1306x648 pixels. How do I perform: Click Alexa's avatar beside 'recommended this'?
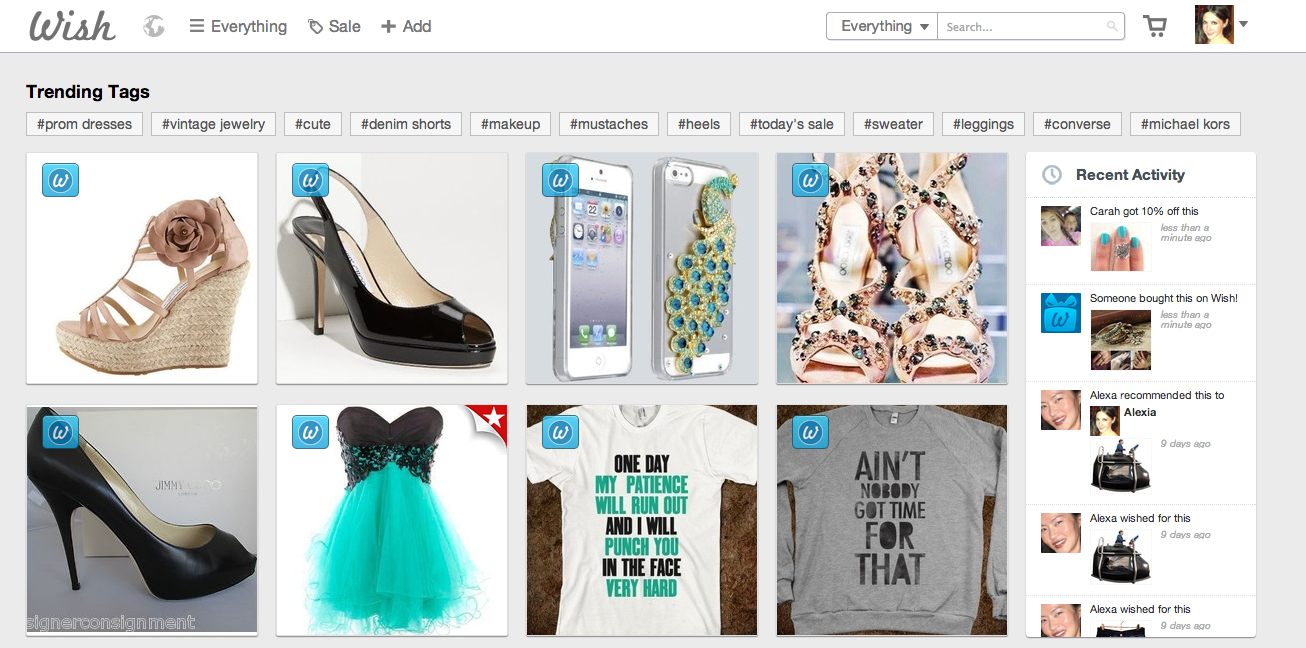tap(1061, 410)
